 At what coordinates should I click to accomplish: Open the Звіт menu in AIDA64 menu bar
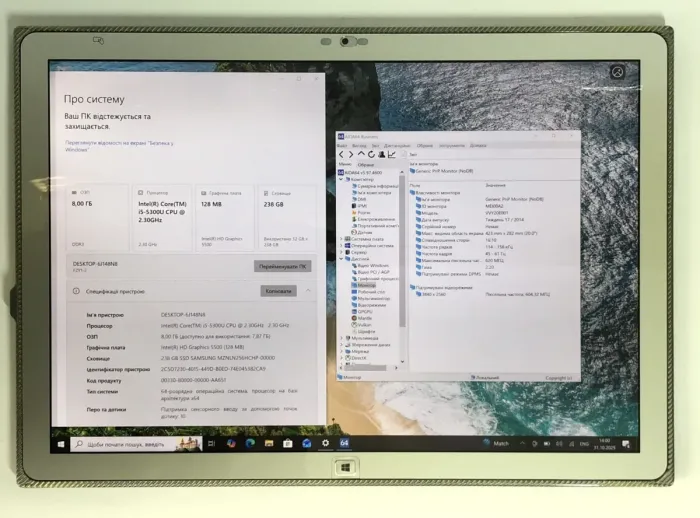(x=375, y=146)
